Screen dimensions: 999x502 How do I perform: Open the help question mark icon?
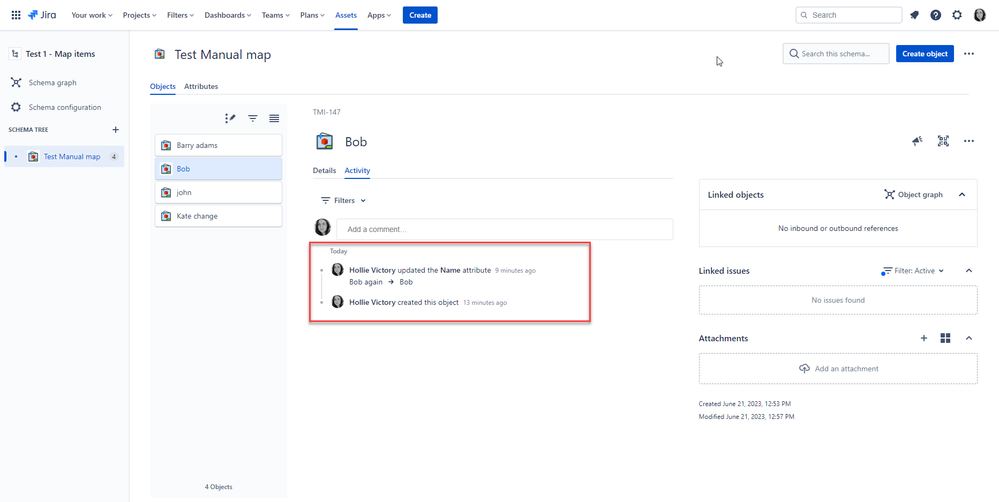click(935, 15)
